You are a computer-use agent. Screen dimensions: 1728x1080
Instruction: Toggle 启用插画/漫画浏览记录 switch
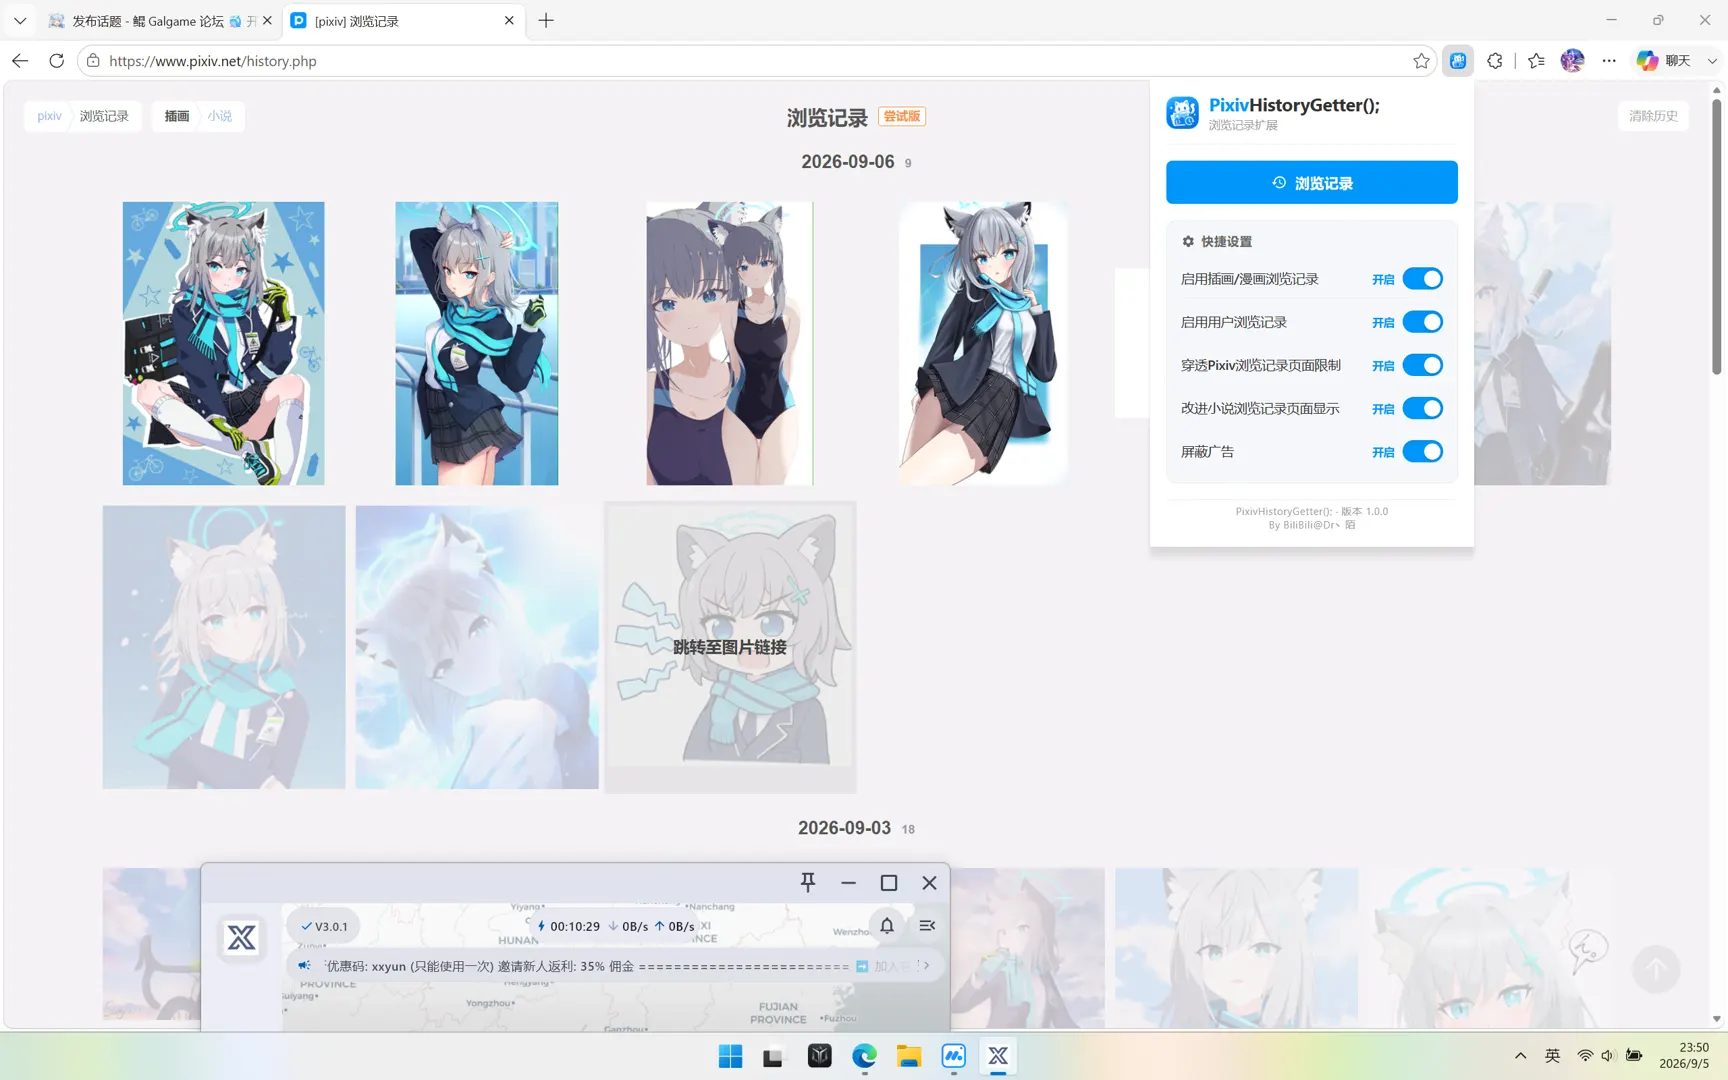(1422, 279)
